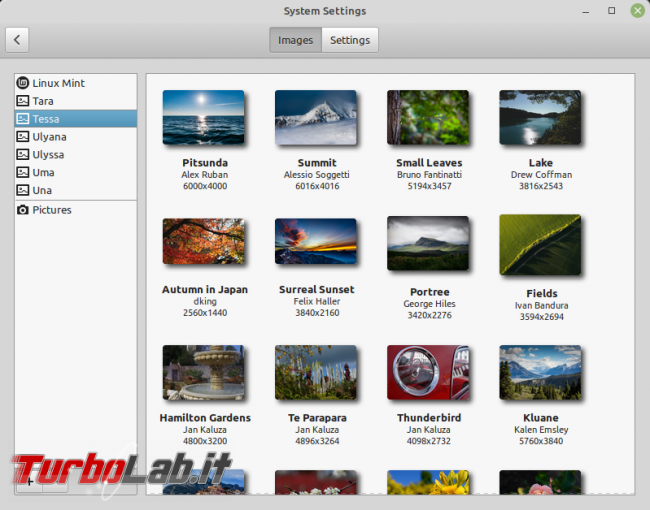
Task: Click the Te Parapara title
Action: point(317,418)
